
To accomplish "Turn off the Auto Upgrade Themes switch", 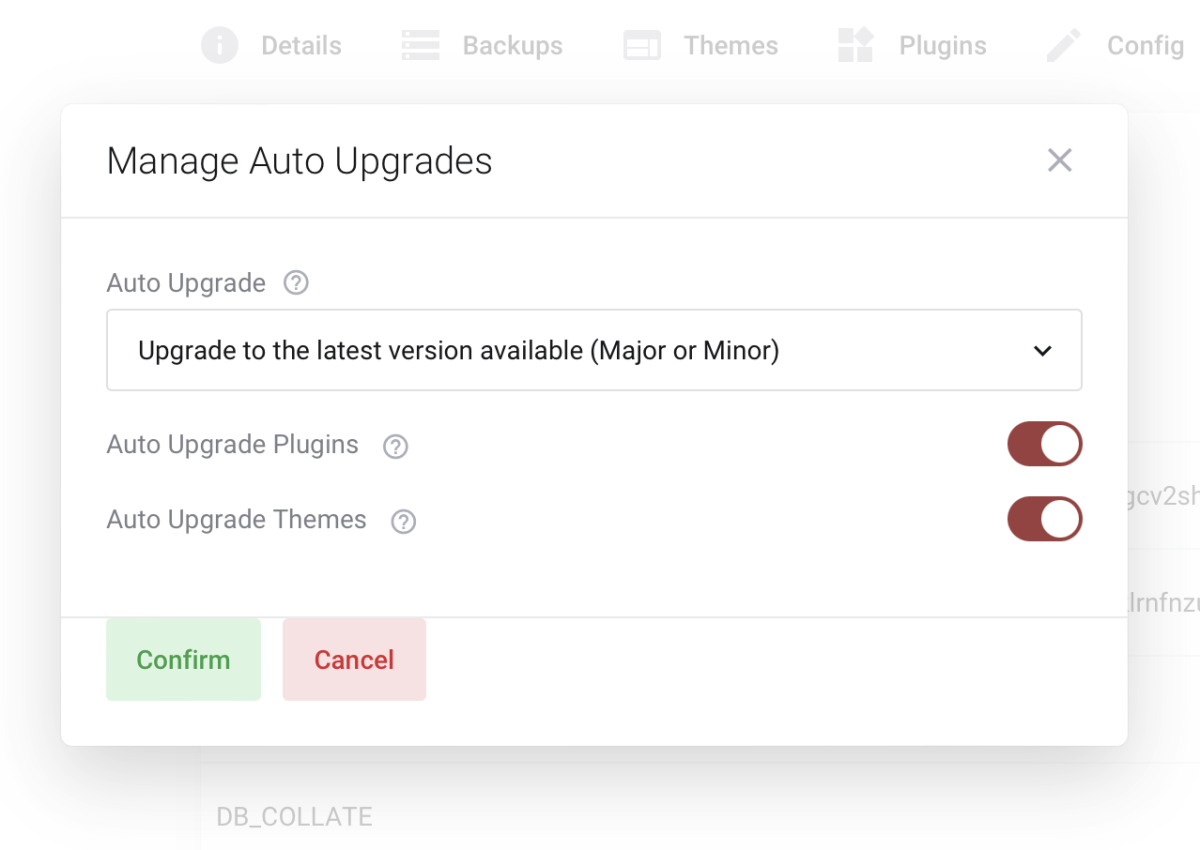I will click(x=1044, y=520).
